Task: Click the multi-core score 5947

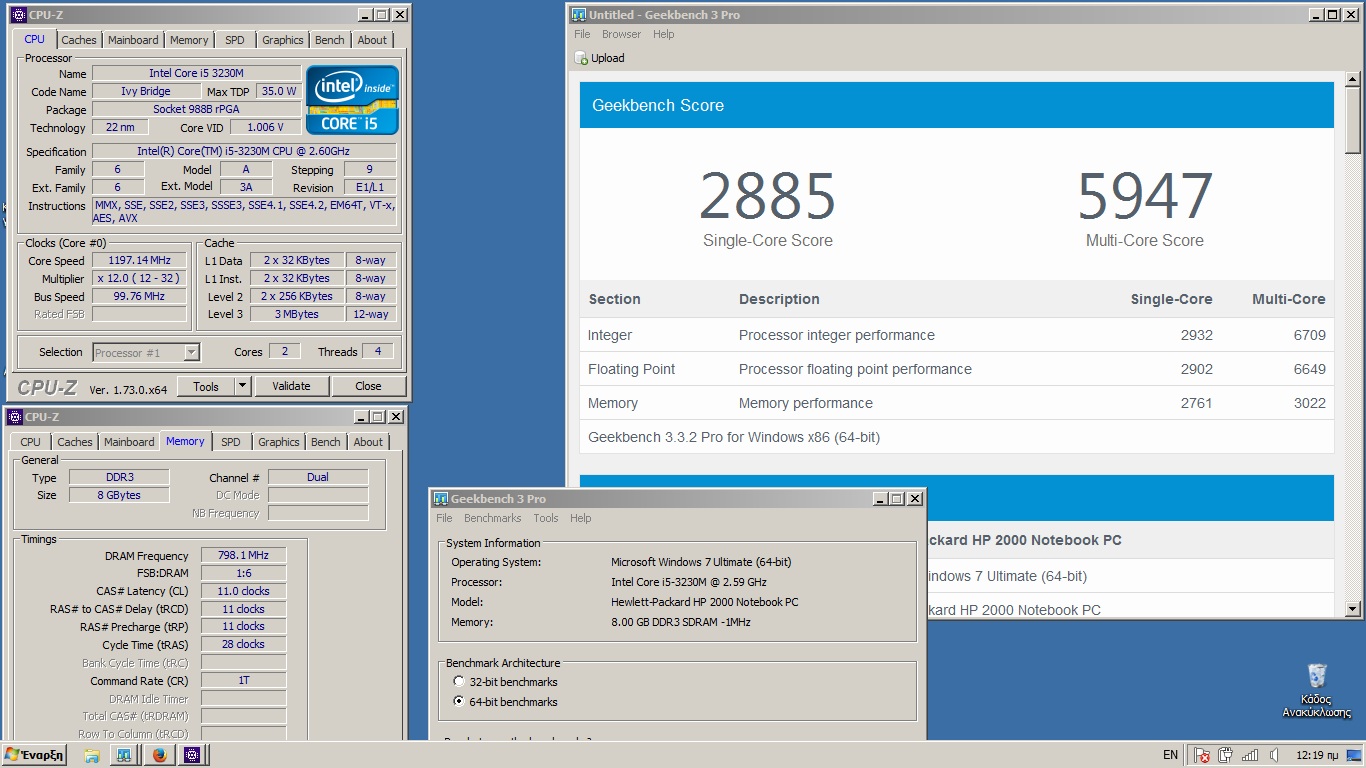Action: point(1145,196)
